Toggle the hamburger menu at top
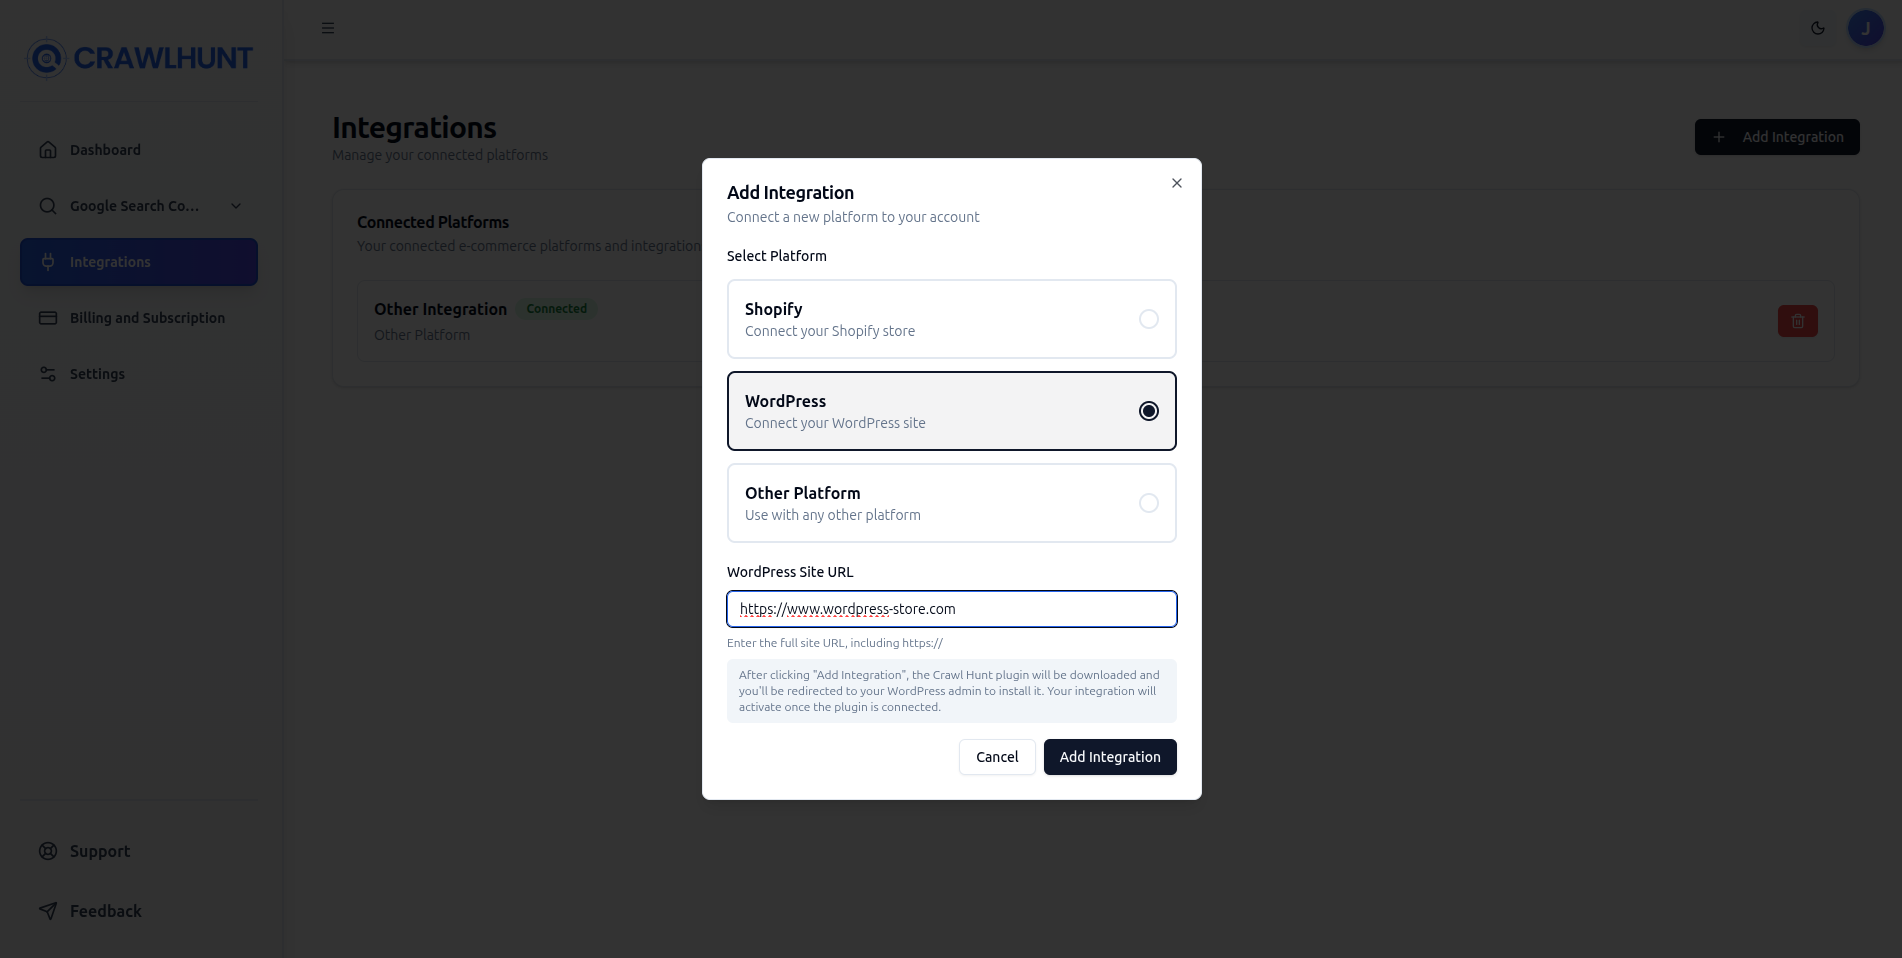1902x958 pixels. 327,27
